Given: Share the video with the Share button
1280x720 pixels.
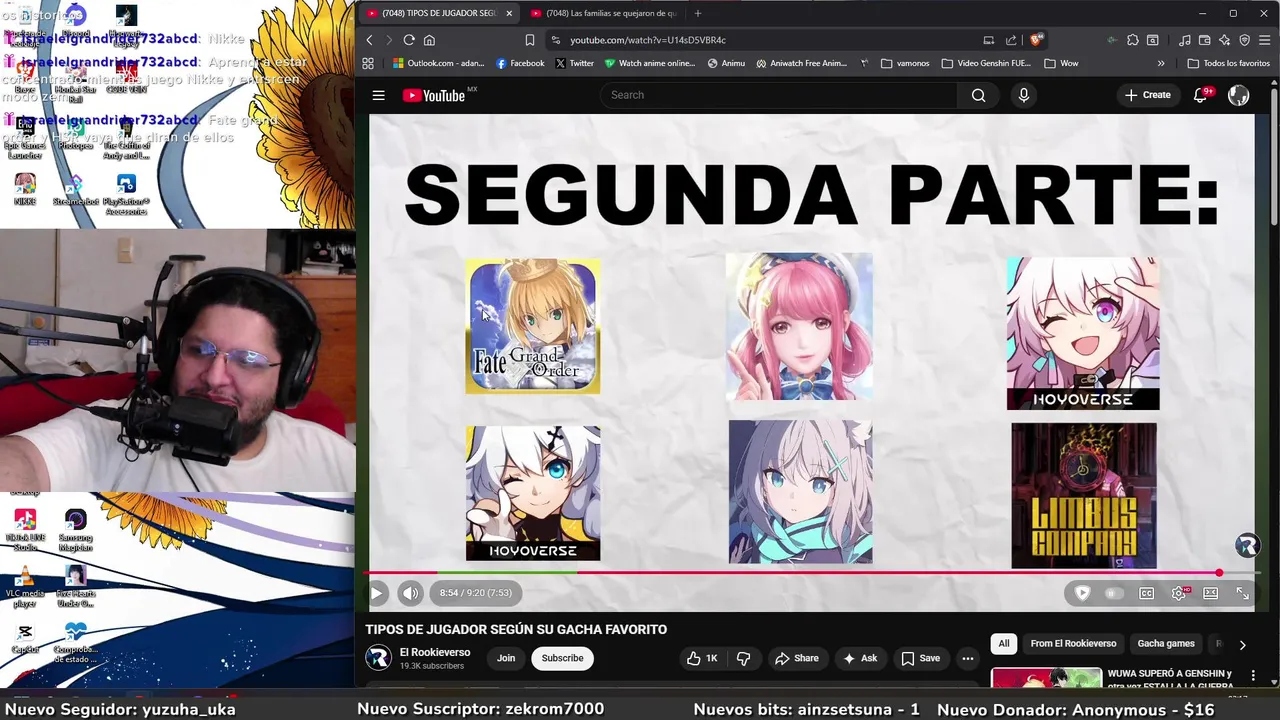Looking at the screenshot, I should 797,658.
